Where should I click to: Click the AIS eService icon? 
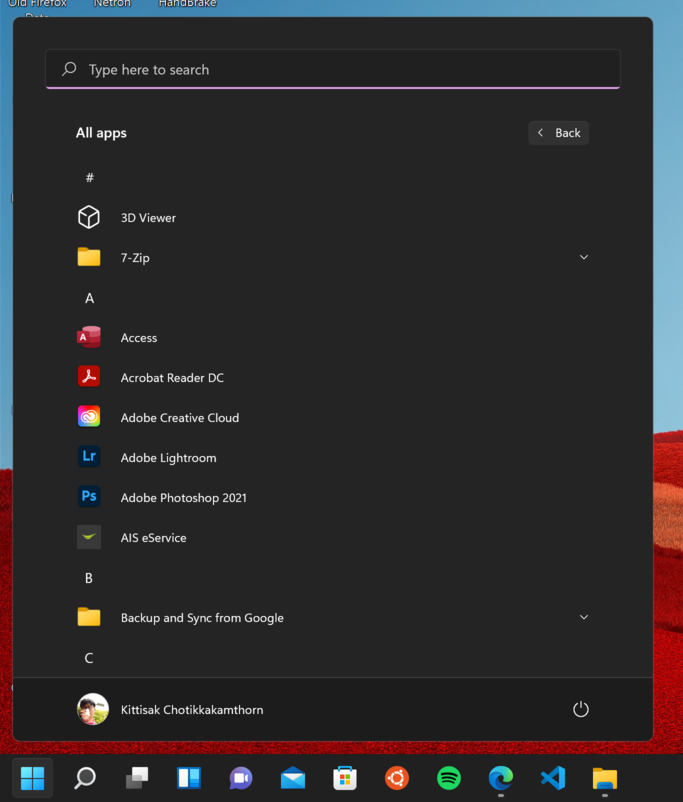pyautogui.click(x=89, y=537)
